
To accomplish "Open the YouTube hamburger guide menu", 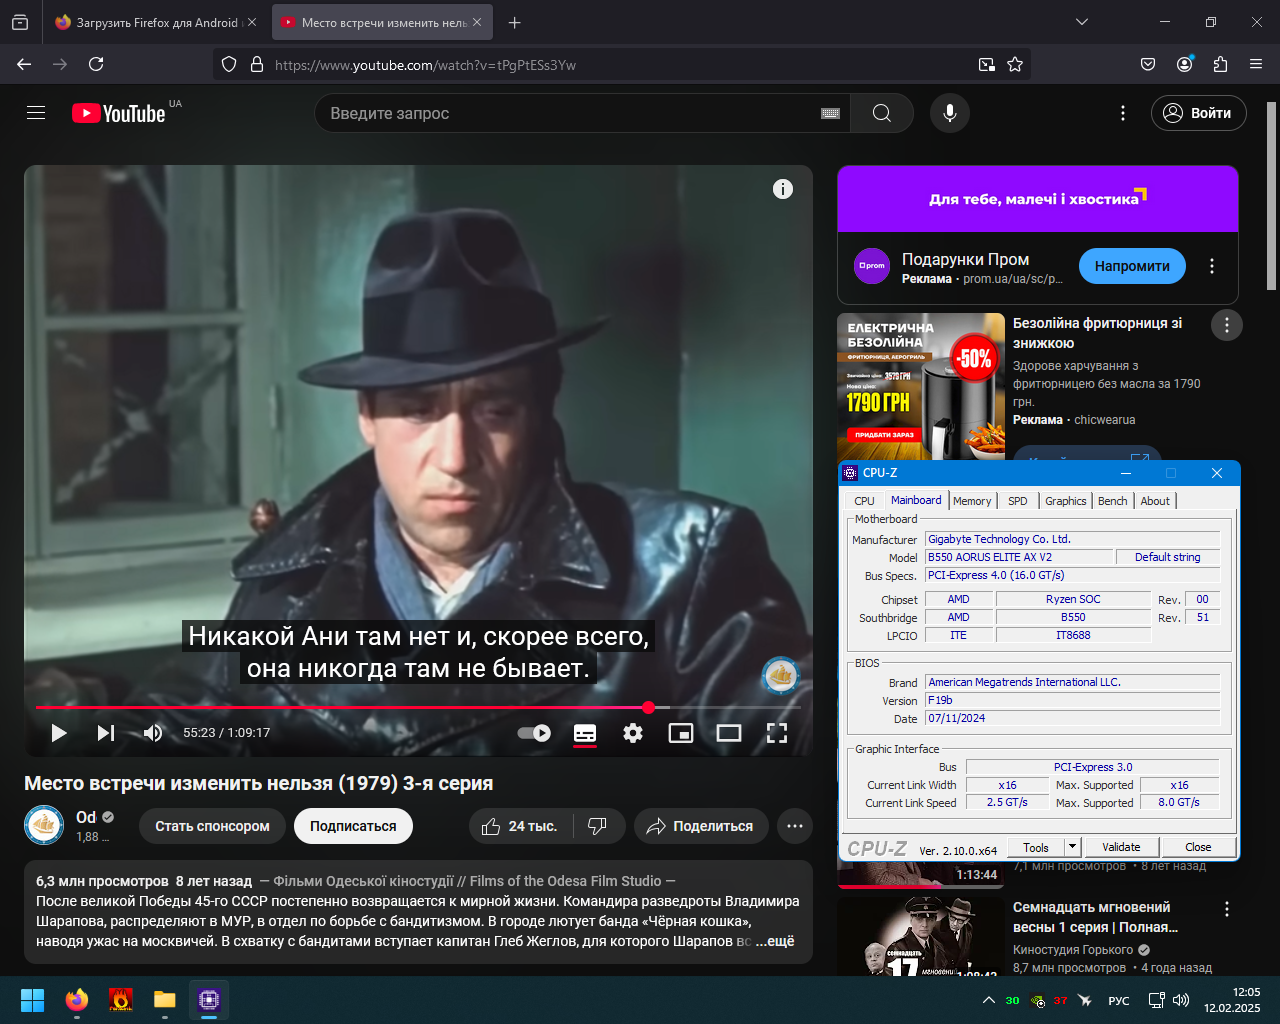I will coord(36,113).
